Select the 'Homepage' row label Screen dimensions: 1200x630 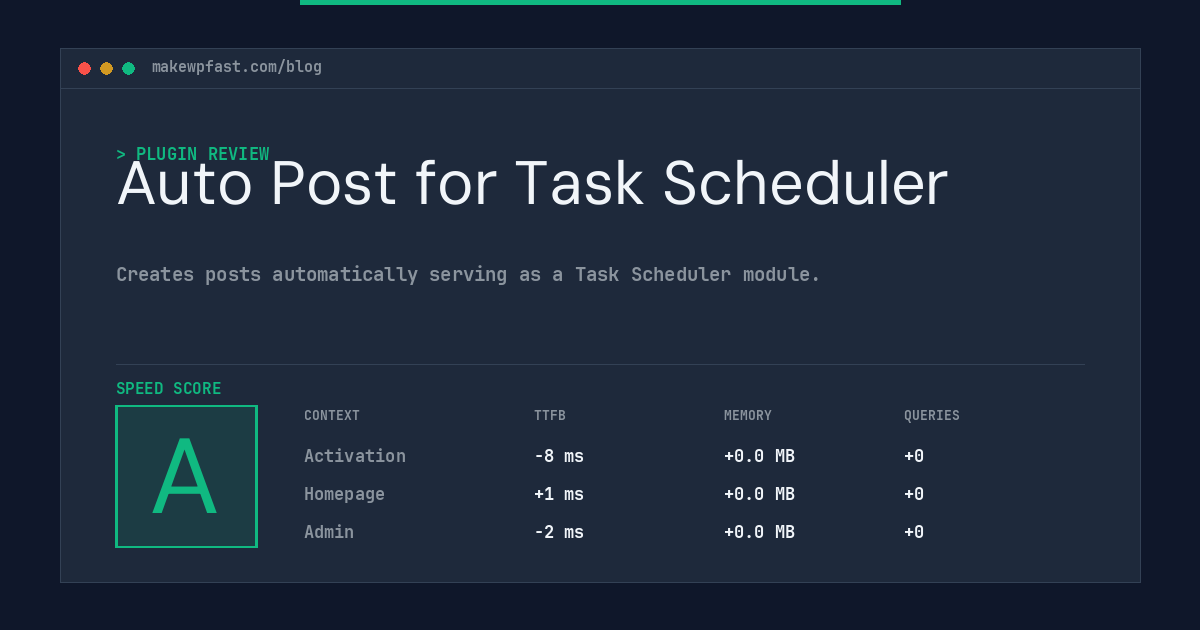click(344, 494)
